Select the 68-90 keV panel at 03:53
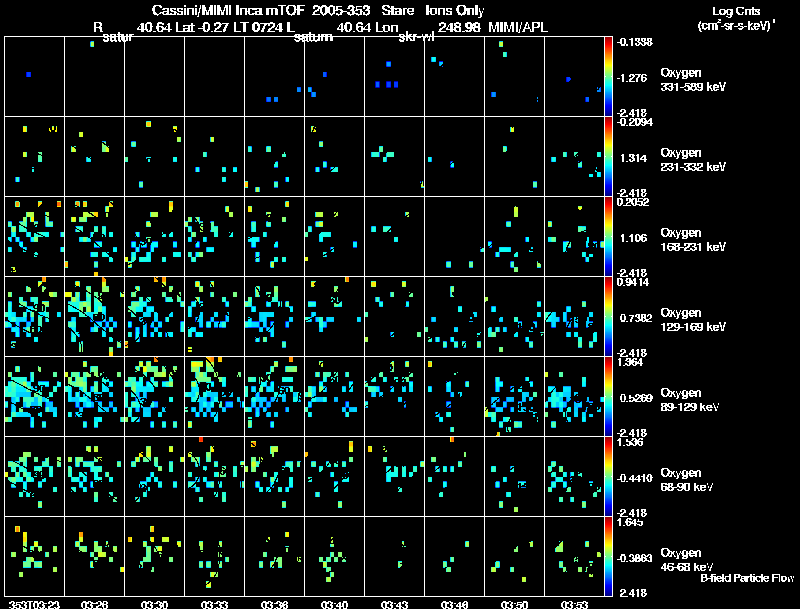800x609 pixels. [574, 477]
